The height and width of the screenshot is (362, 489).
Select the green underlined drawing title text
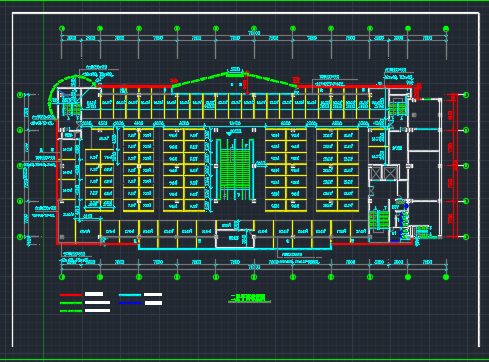[249, 298]
